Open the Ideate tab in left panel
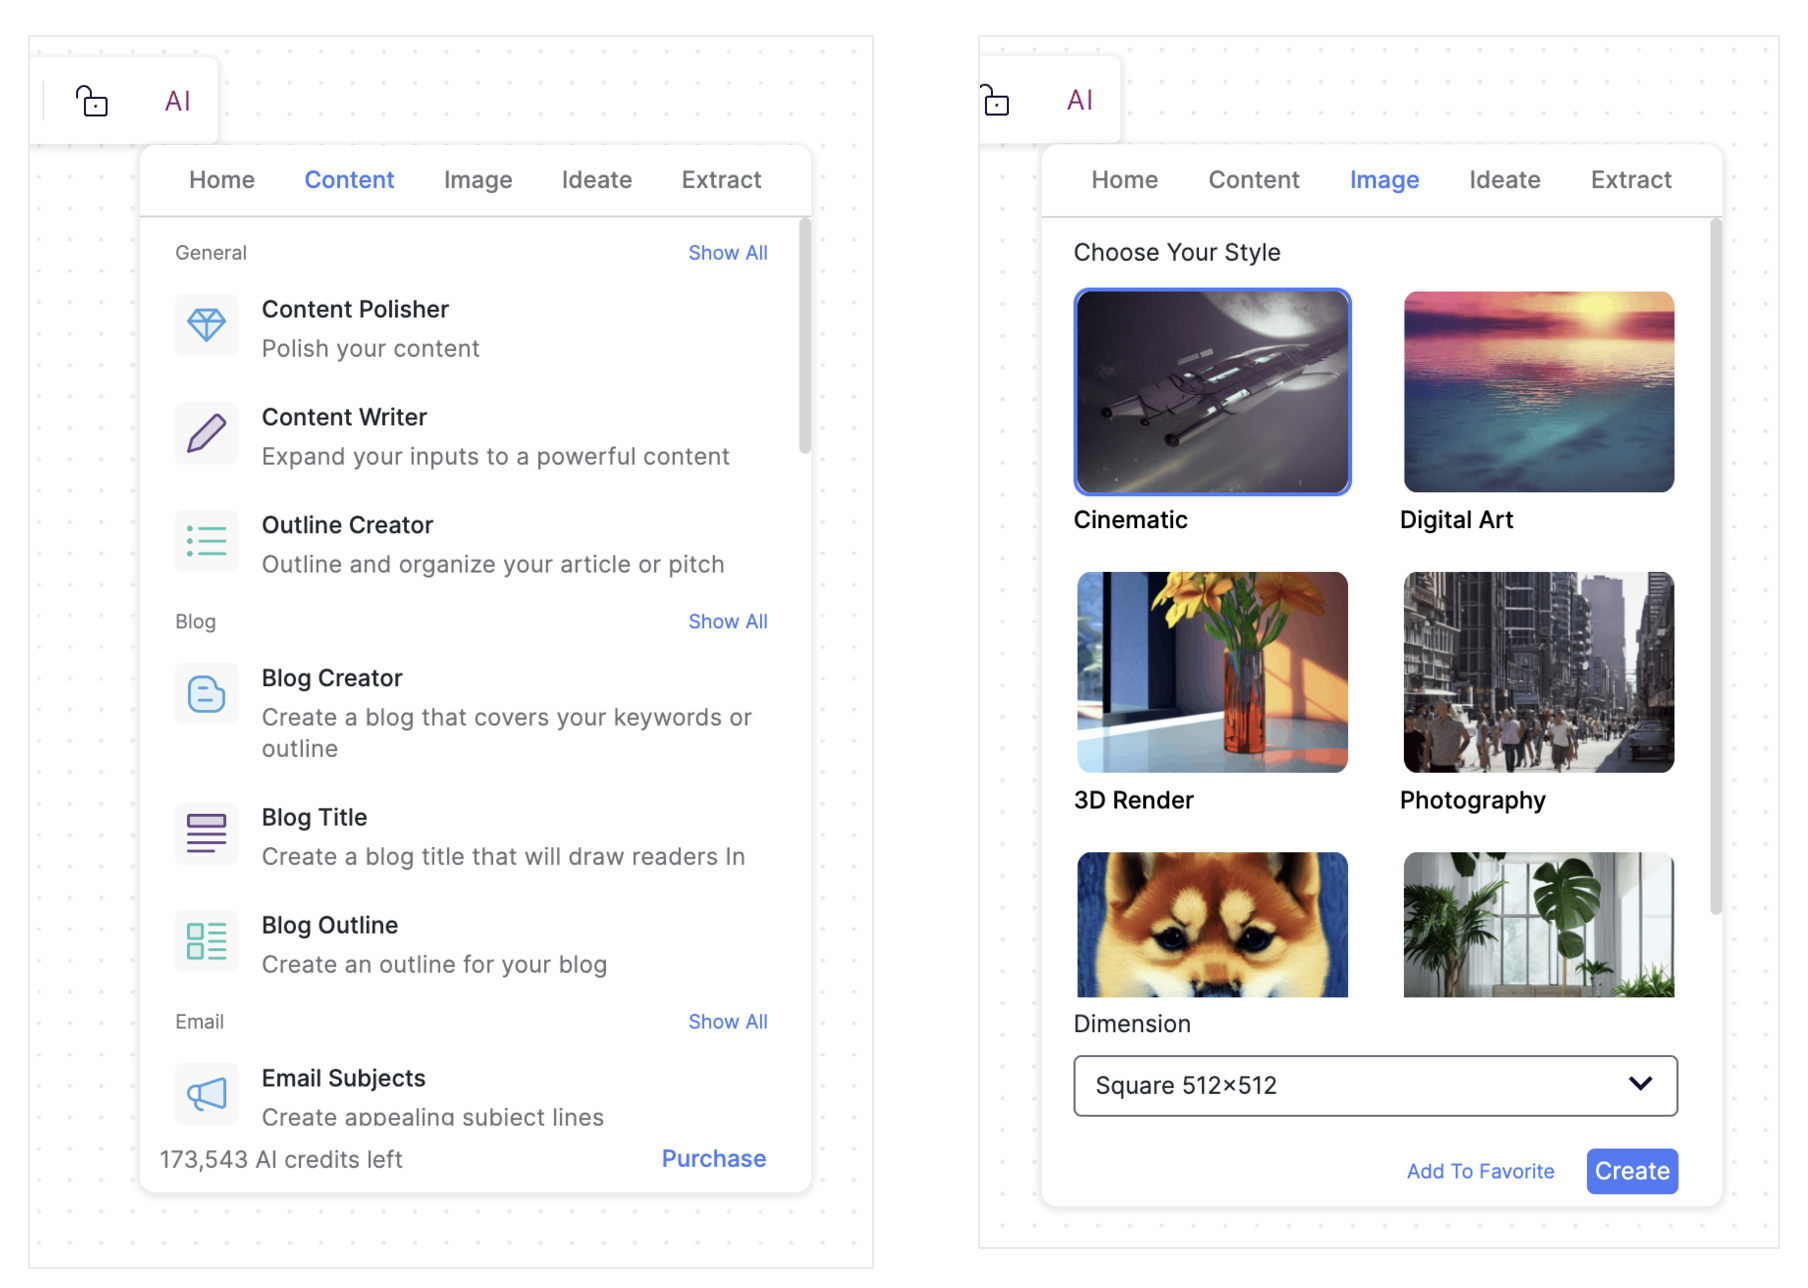The height and width of the screenshot is (1288, 1808). pos(597,180)
